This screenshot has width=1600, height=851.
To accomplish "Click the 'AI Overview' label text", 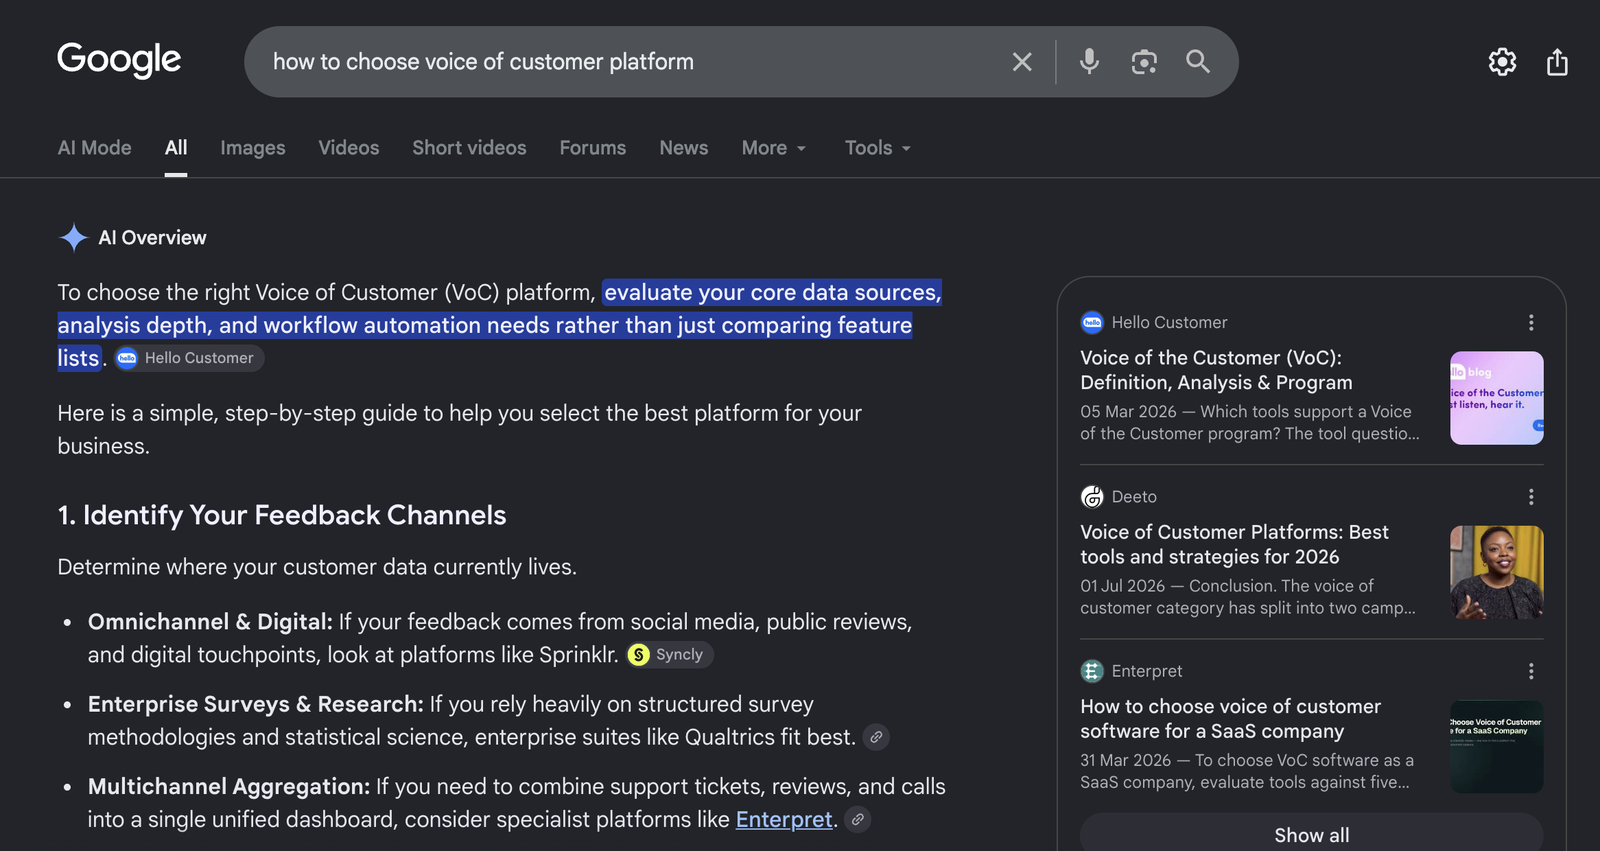I will 152,238.
